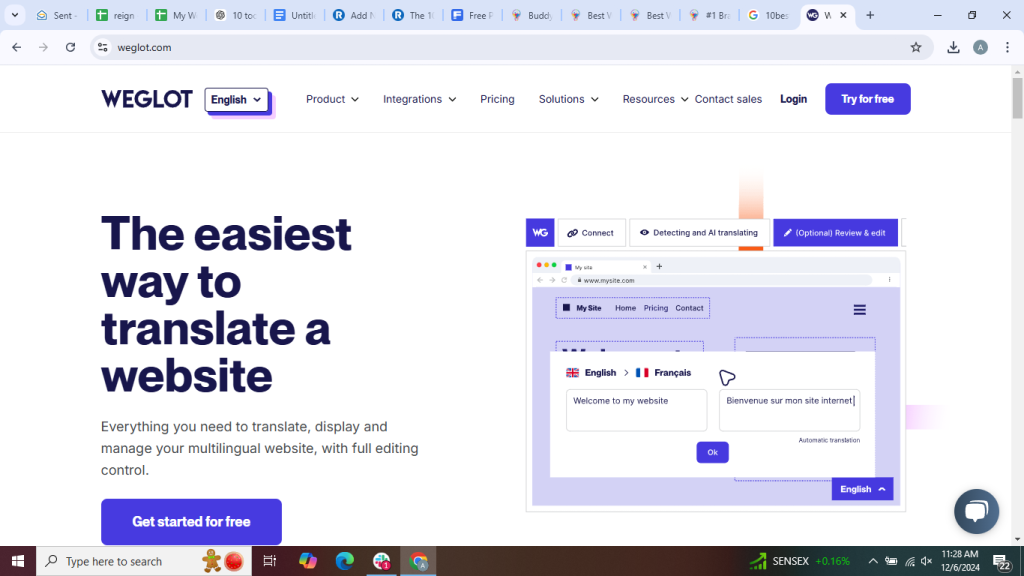1024x576 pixels.
Task: Click the WG logo step in demo
Action: pos(540,233)
